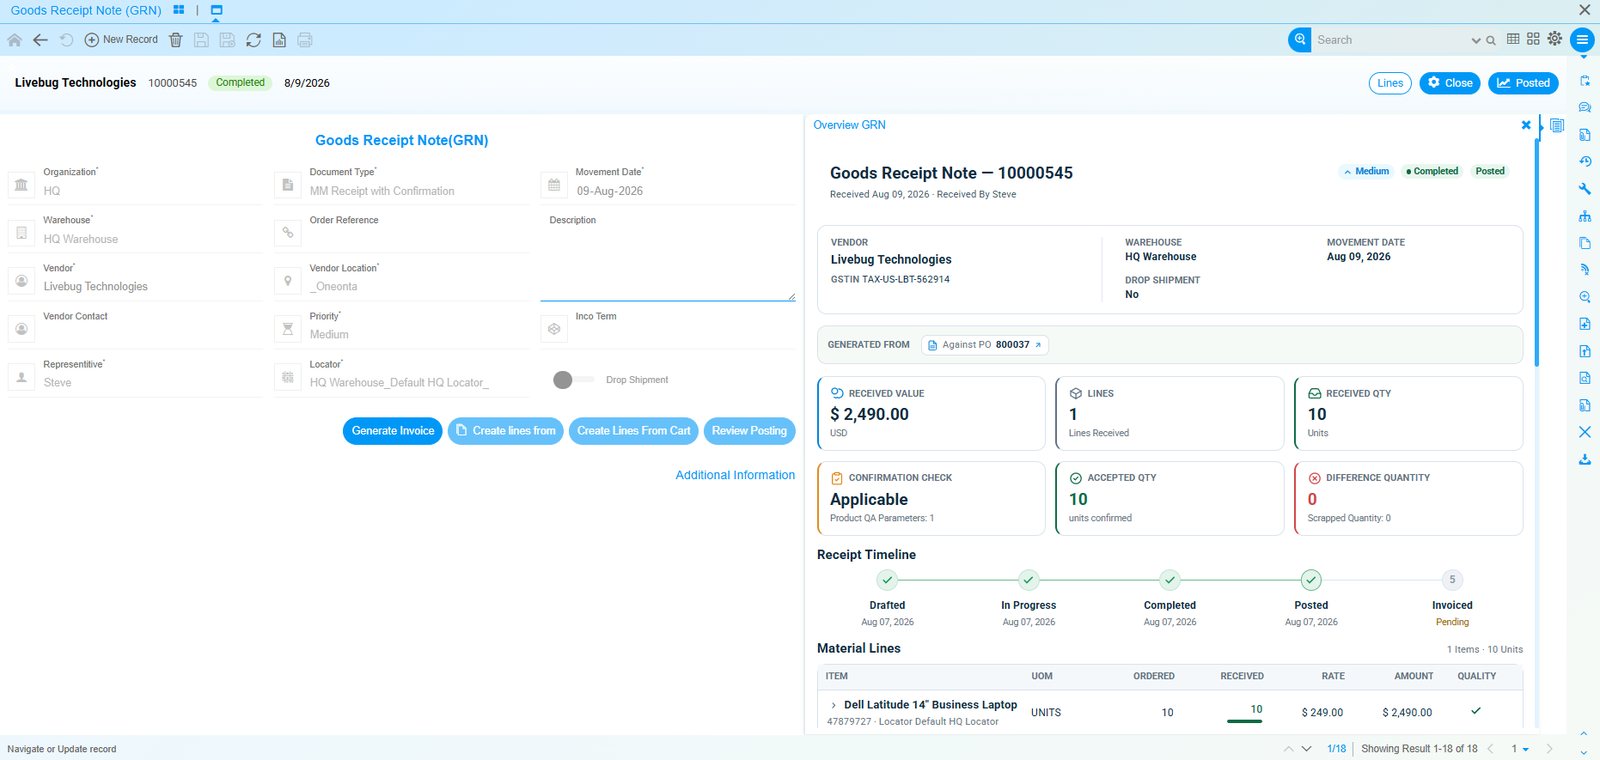Click the Received Value card $ 2,490.00
Screen dimensions: 1600x760
click(931, 413)
